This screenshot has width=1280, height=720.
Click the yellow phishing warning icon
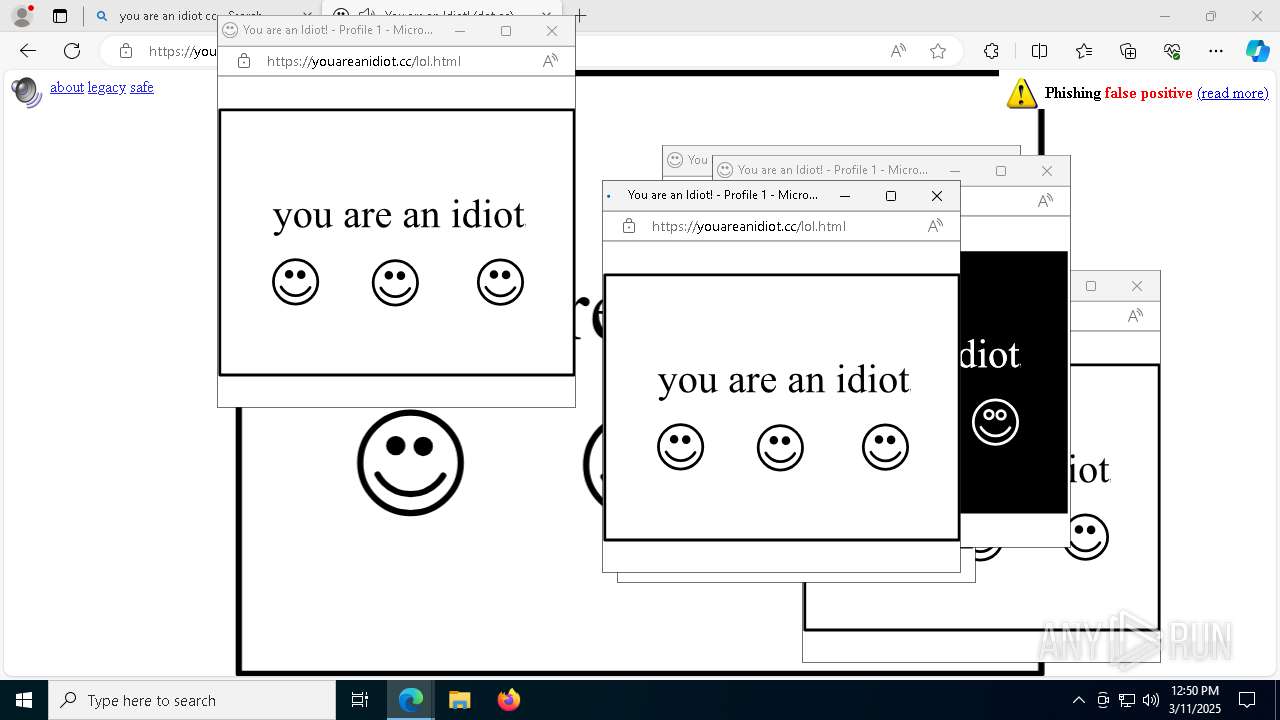pyautogui.click(x=1021, y=93)
